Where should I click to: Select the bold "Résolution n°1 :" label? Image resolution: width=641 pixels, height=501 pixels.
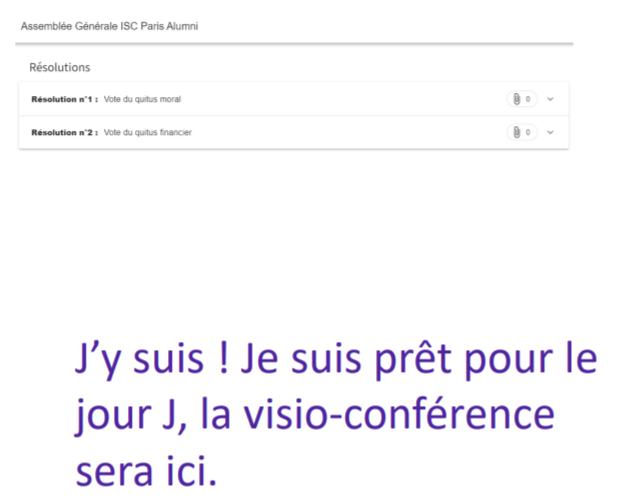pos(65,99)
